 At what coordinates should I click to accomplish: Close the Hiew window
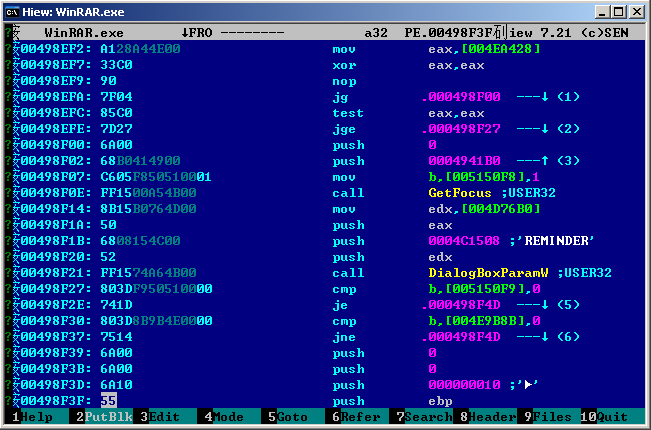pyautogui.click(x=636, y=12)
